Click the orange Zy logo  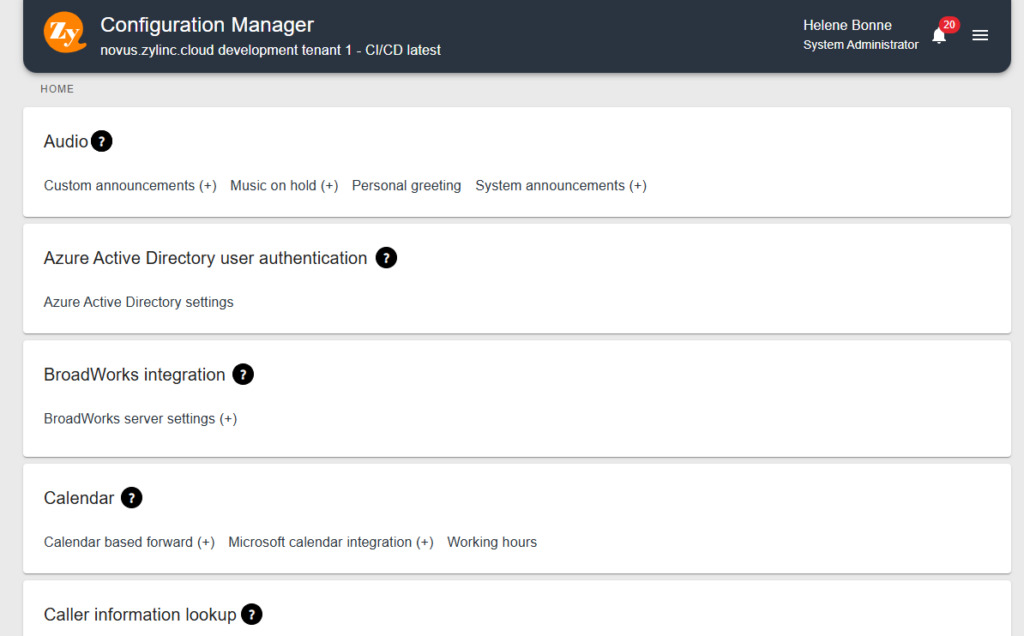coord(65,32)
